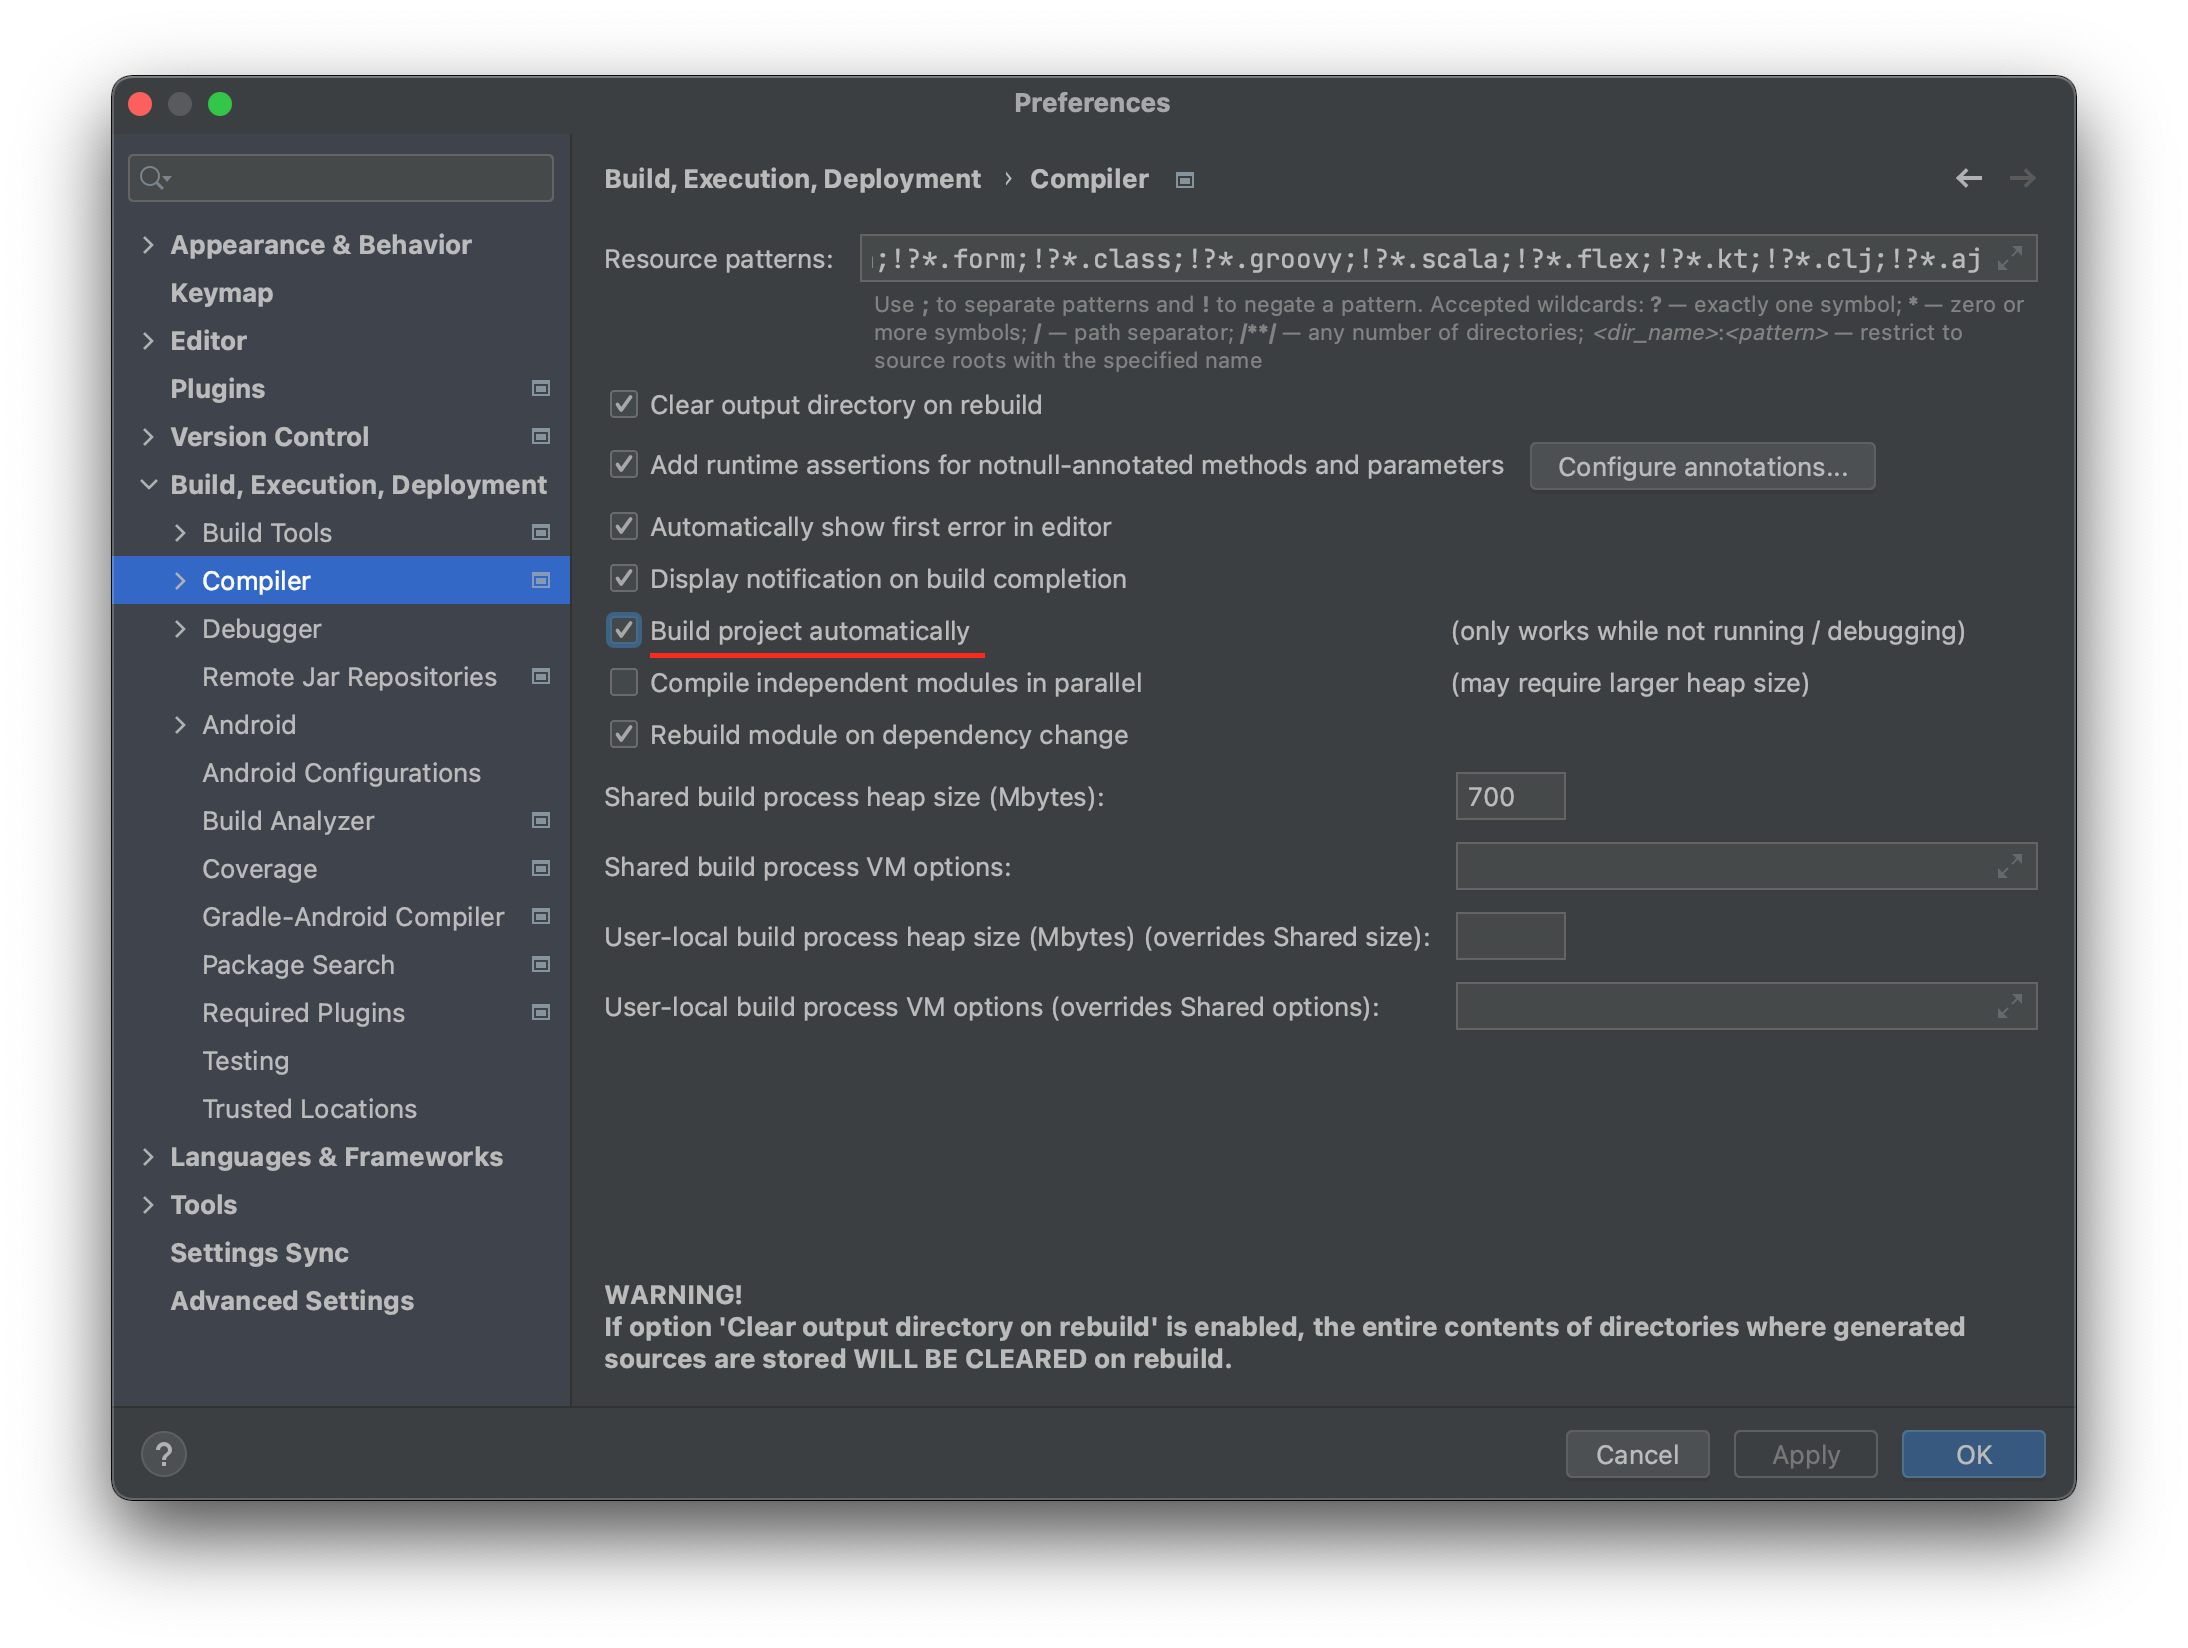This screenshot has height=1648, width=2188.
Task: Click the Shared heap size field
Action: point(1510,796)
